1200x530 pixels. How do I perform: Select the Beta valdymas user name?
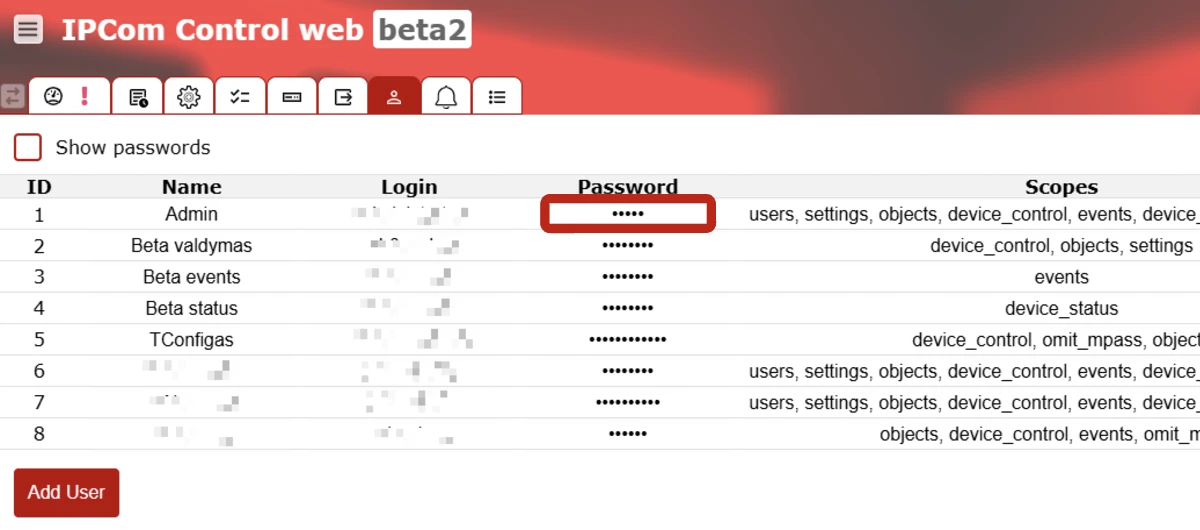191,245
